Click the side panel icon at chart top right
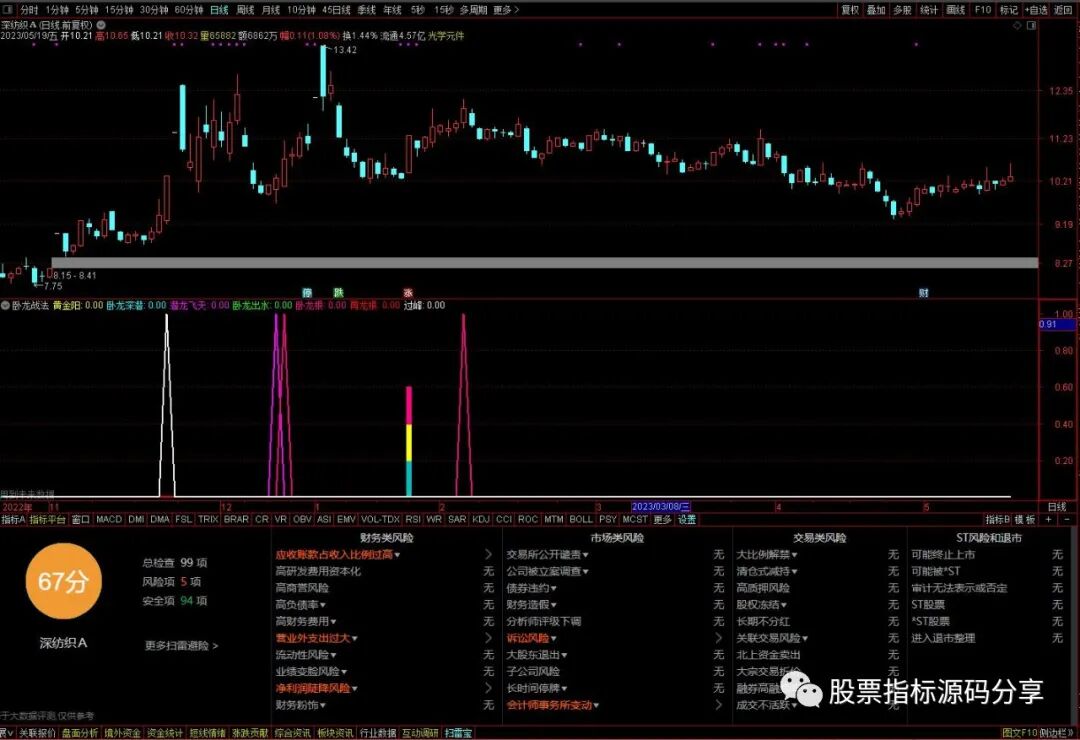The image size is (1080, 740). 1032,25
